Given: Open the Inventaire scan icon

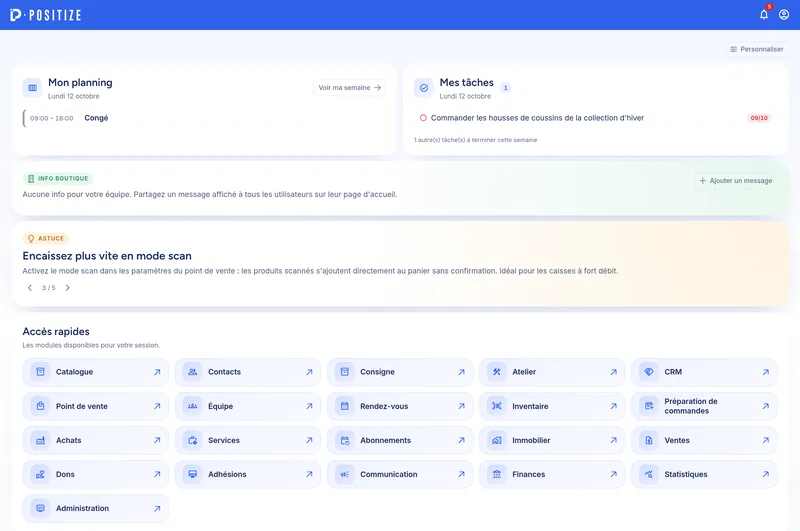Looking at the screenshot, I should pyautogui.click(x=496, y=406).
